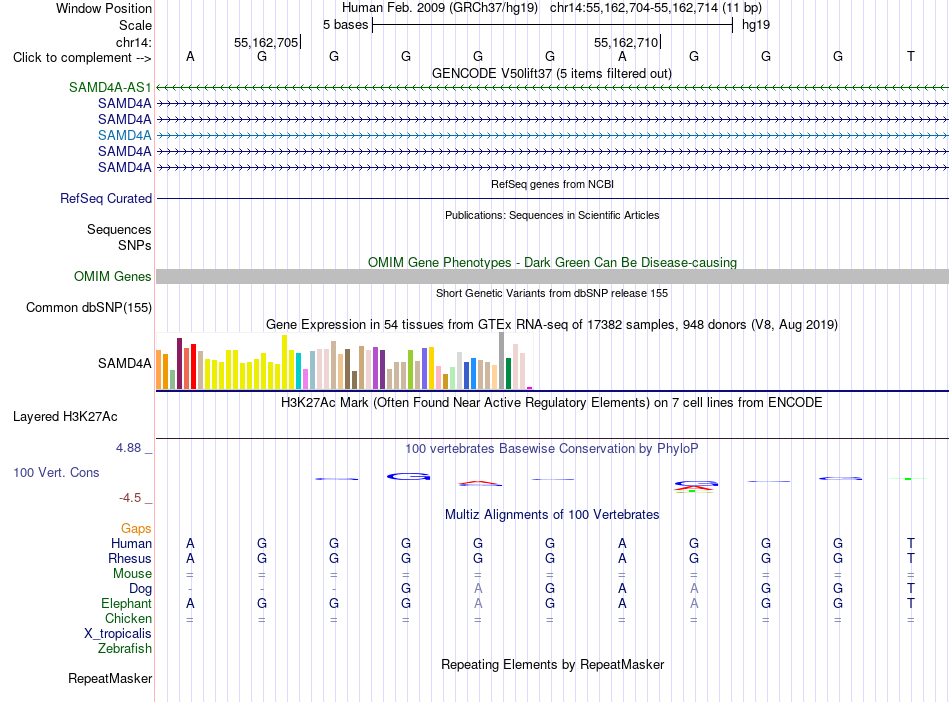Open the Common dbSNP(155) track label
Screen dimensions: 950x702
coord(88,308)
